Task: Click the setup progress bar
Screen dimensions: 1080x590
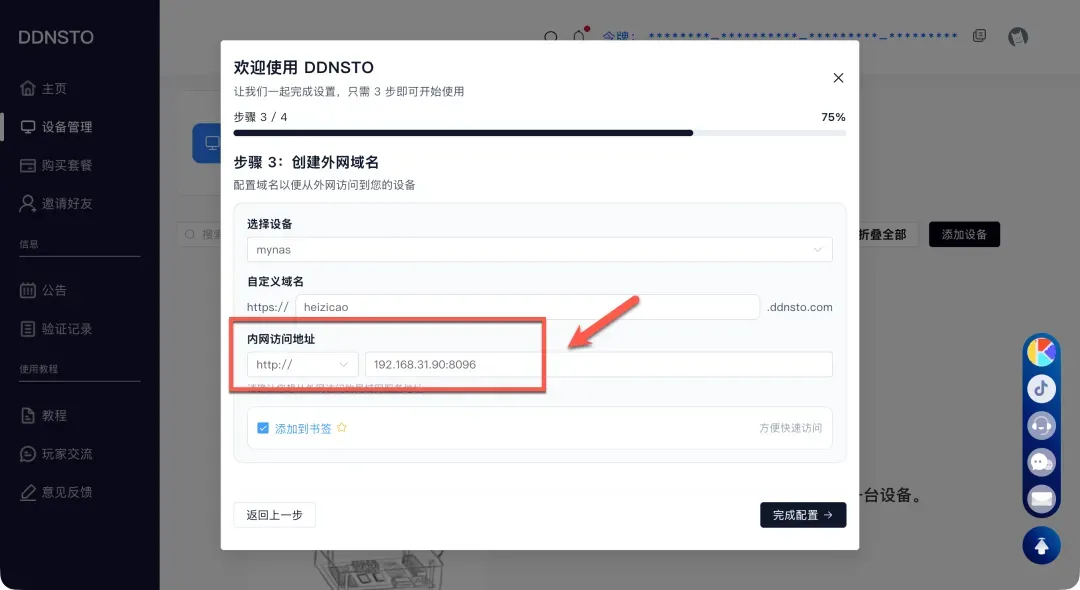Action: pyautogui.click(x=539, y=133)
